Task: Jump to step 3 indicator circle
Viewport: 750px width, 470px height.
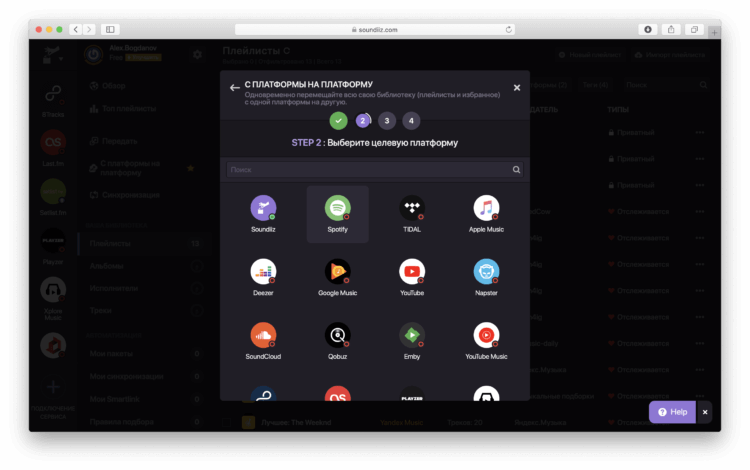Action: click(387, 120)
